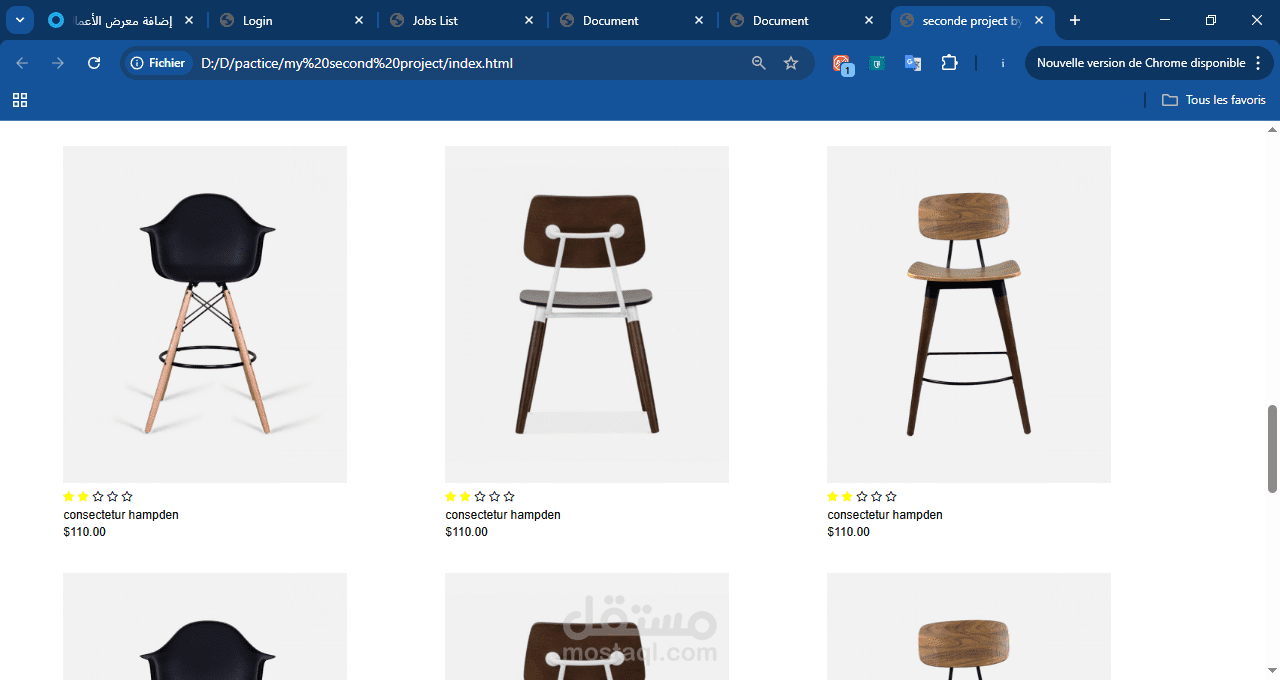
Task: Click consectetur hampden under brown chair
Action: 503,515
